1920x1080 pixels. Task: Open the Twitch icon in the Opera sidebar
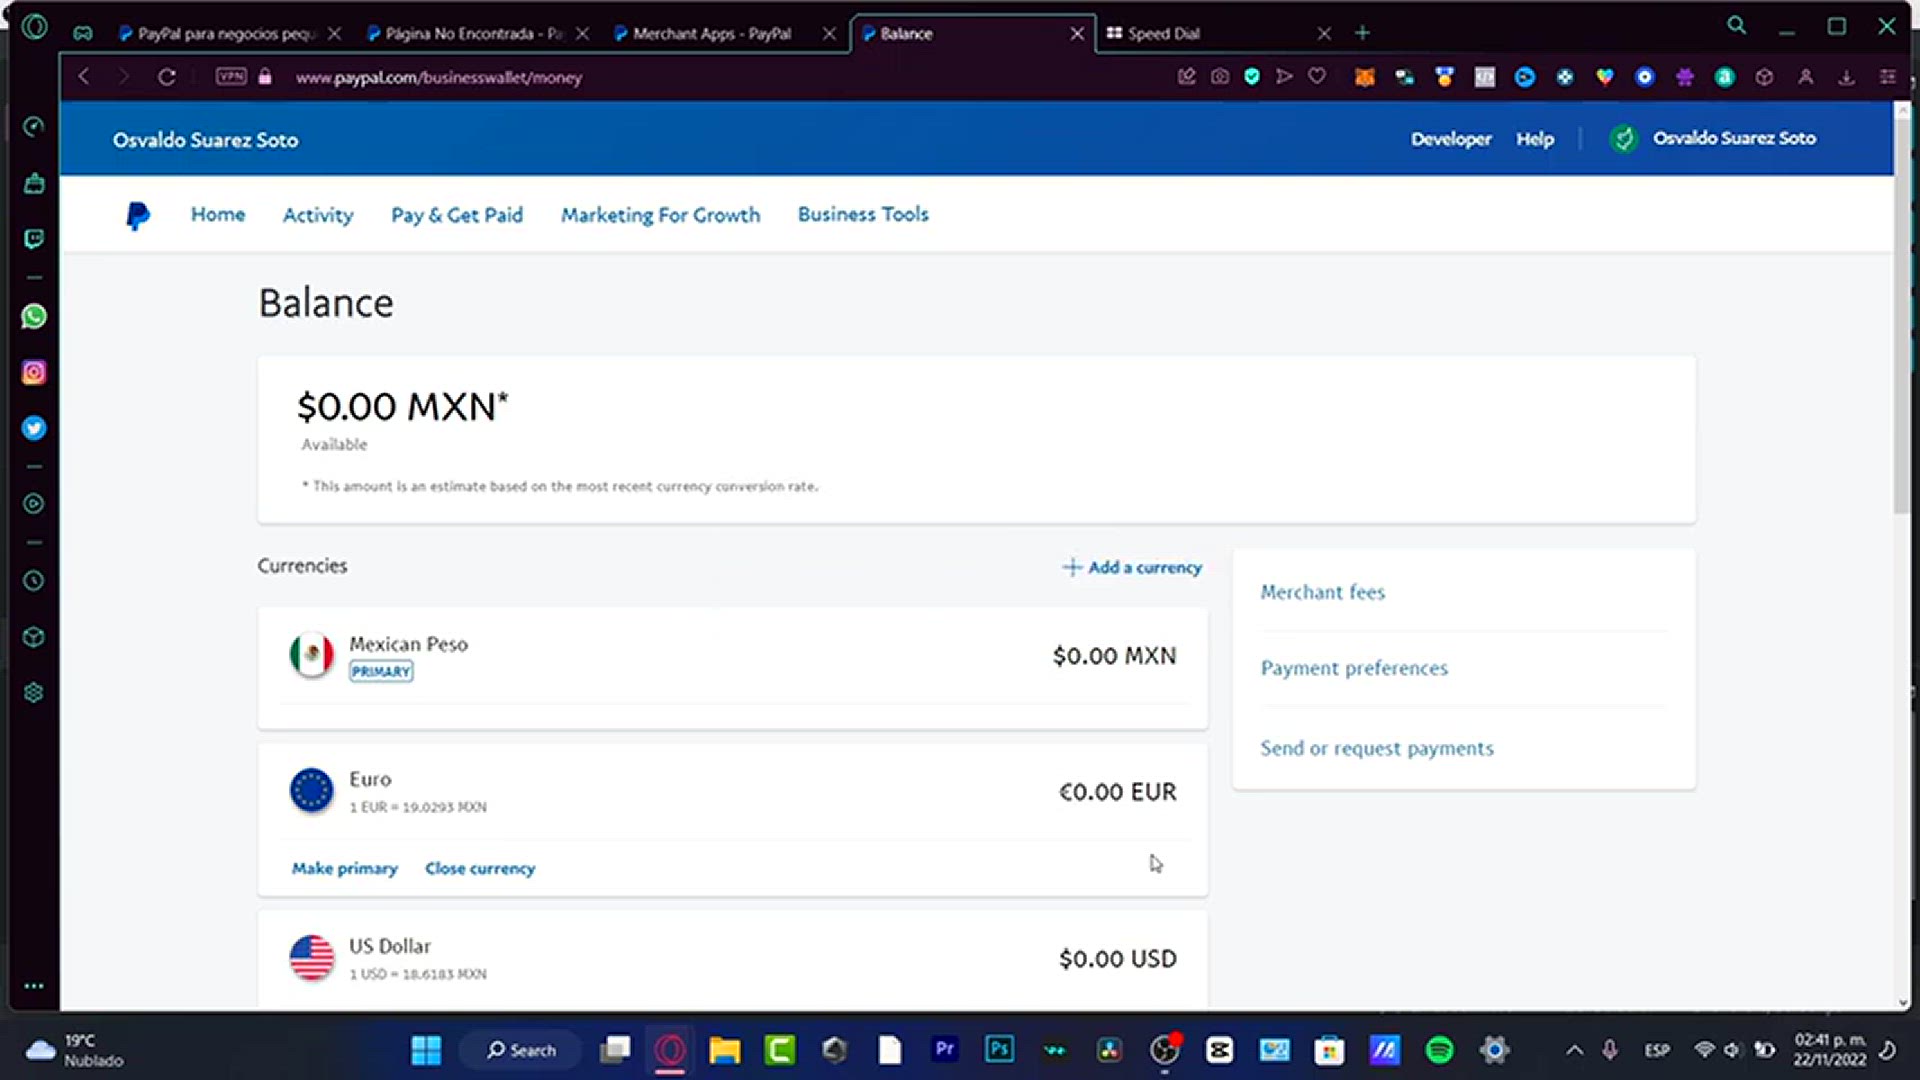coord(34,239)
